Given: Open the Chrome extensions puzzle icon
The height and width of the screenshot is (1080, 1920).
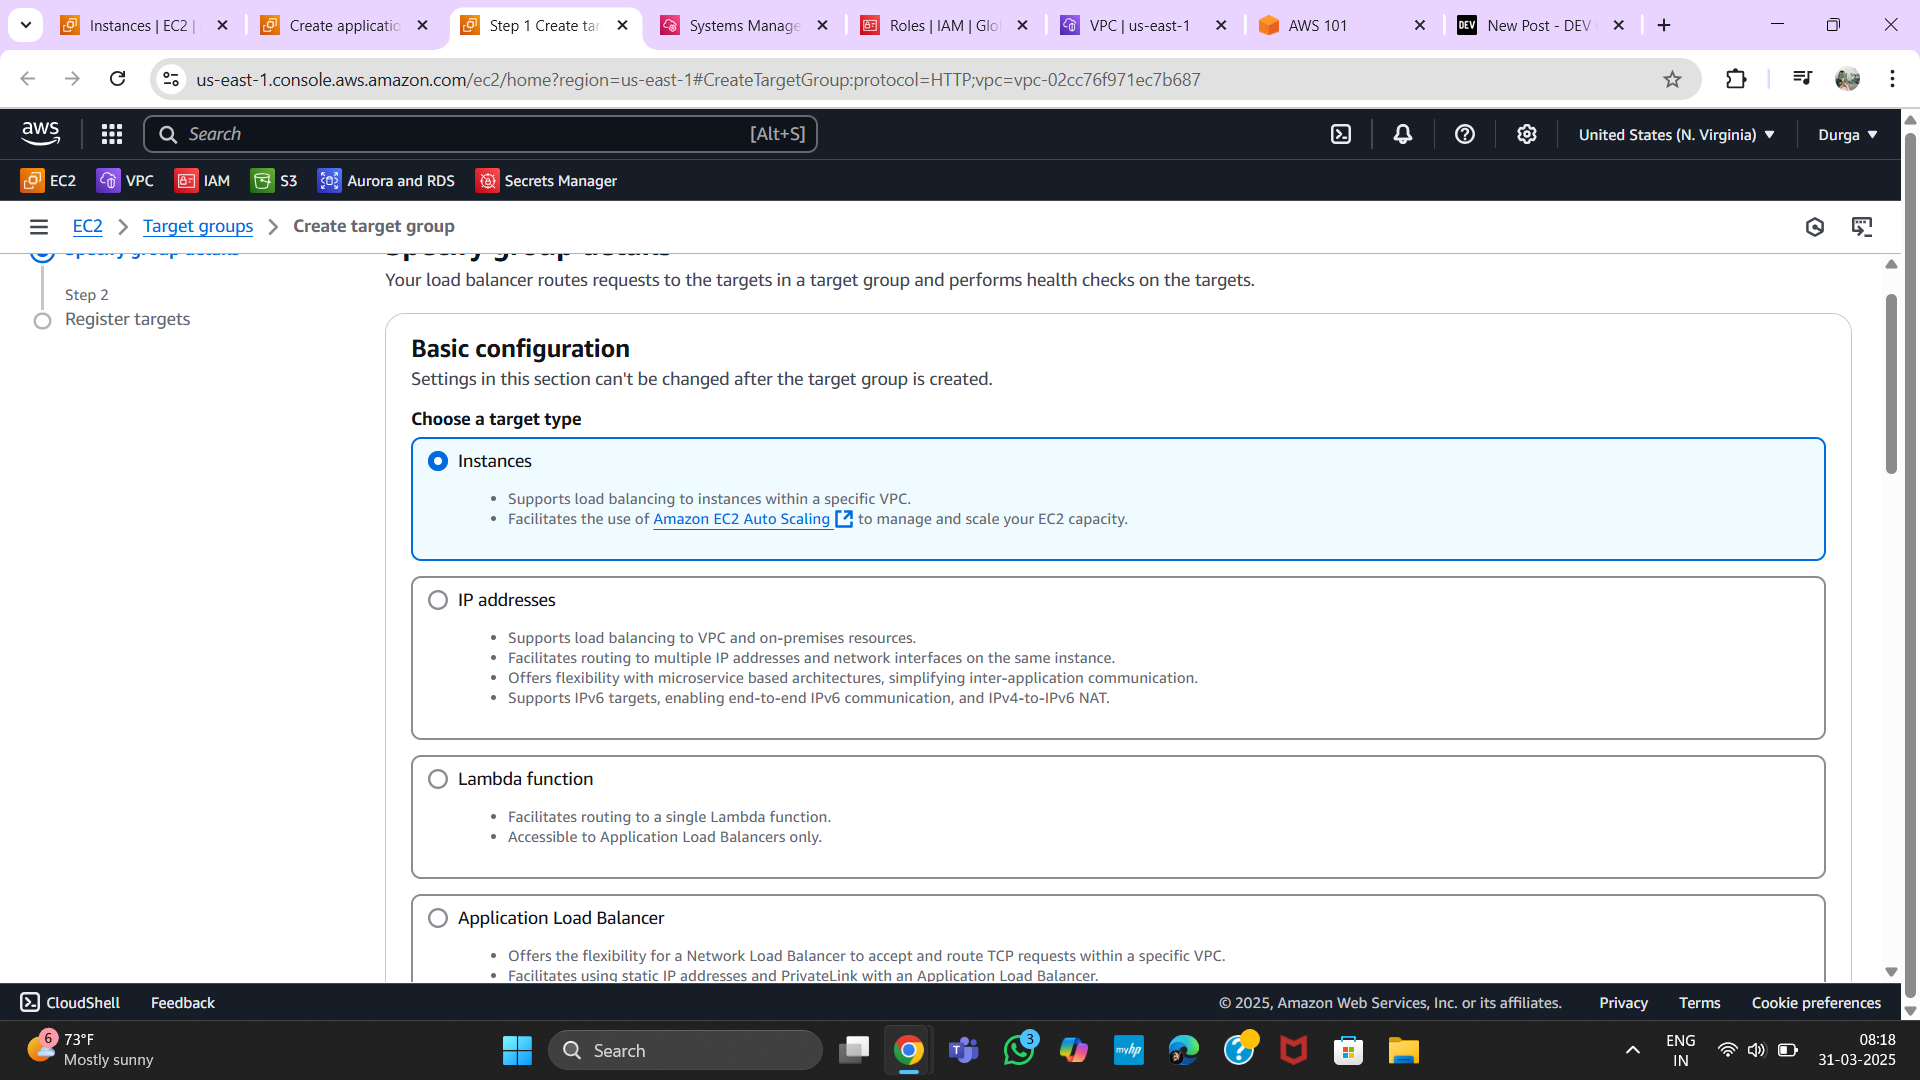Looking at the screenshot, I should [1737, 79].
